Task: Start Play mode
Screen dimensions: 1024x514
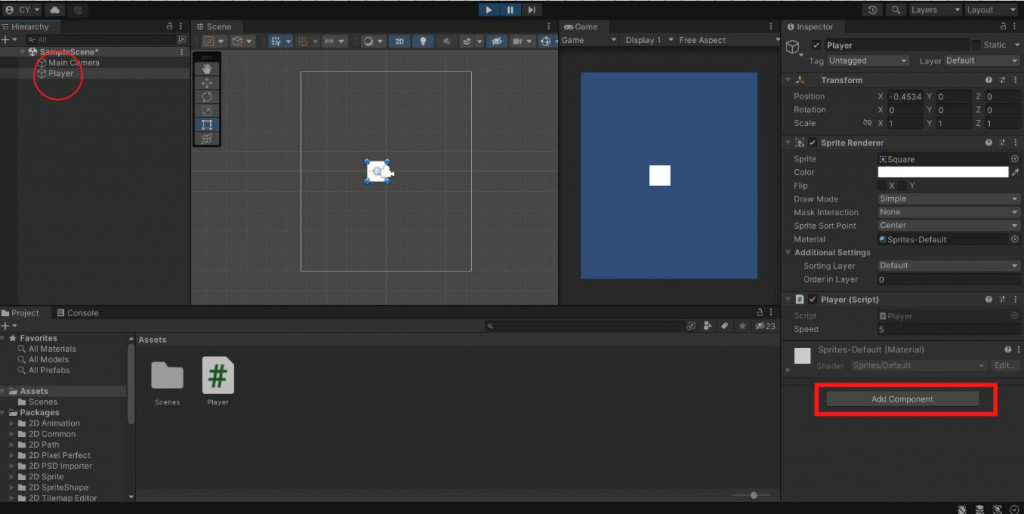Action: click(488, 10)
